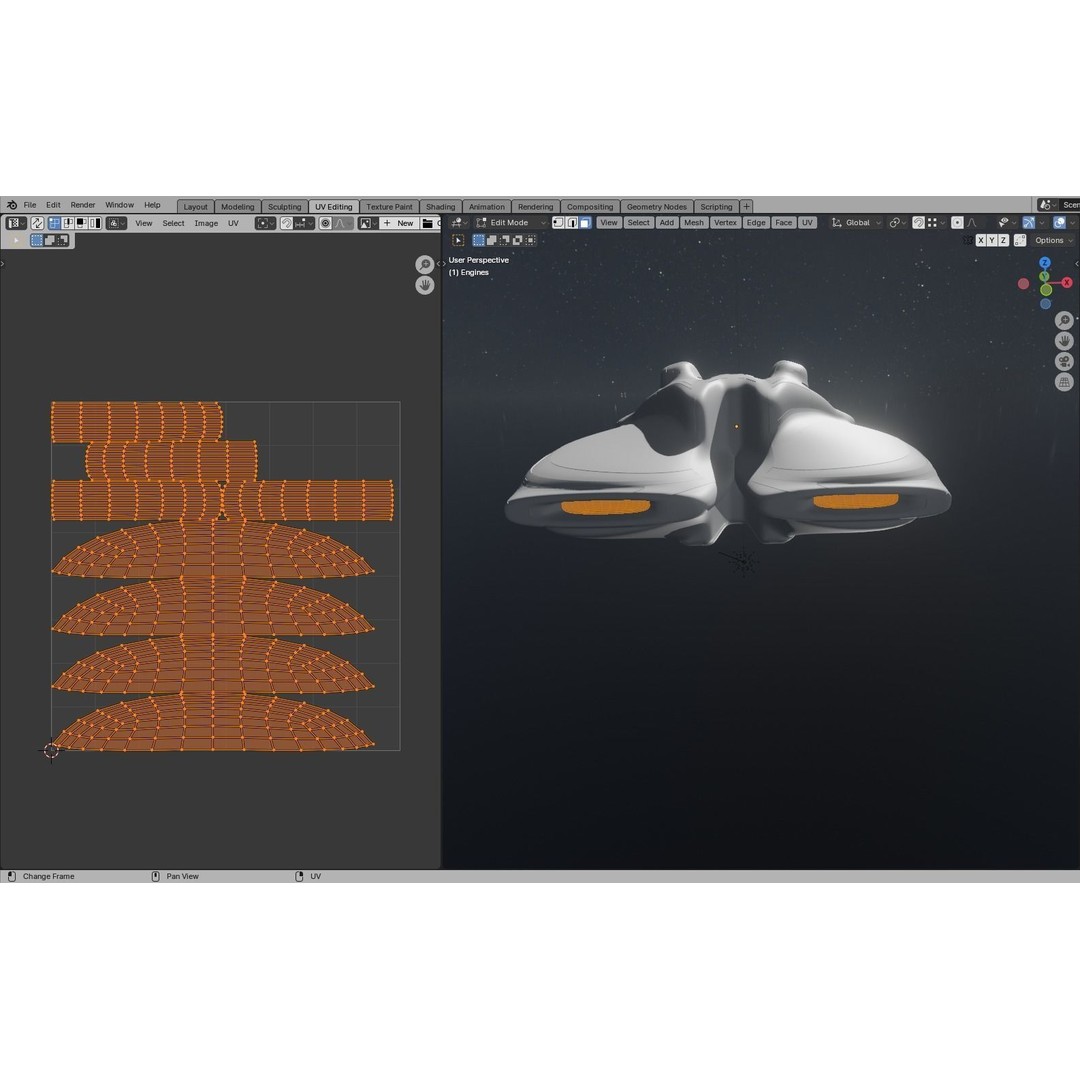Select UV vertex selection mode
Image resolution: width=1080 pixels, height=1080 pixels.
point(54,223)
